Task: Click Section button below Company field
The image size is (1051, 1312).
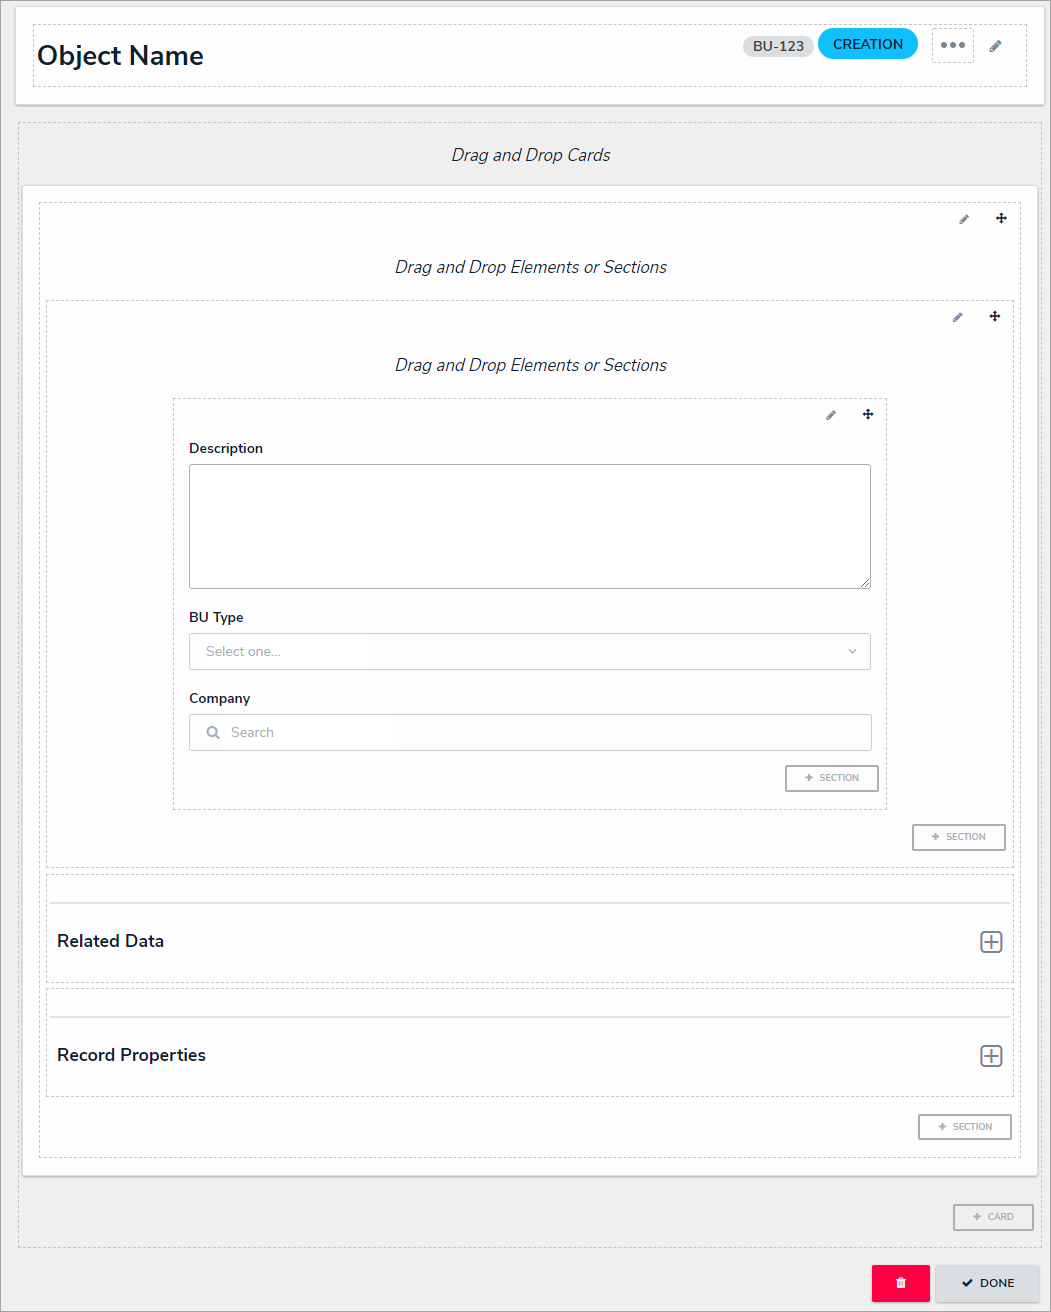Action: tap(831, 778)
